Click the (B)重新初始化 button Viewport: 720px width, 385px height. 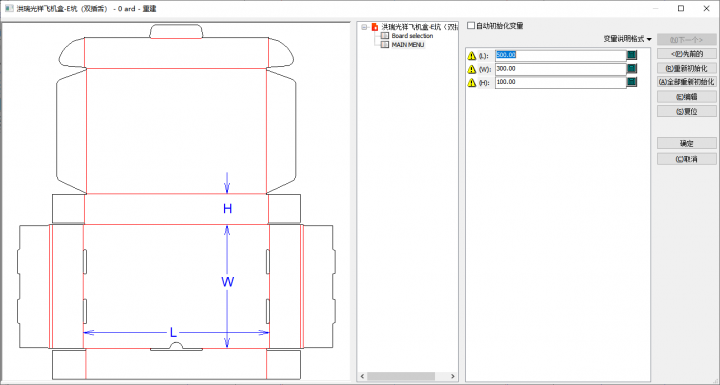point(686,68)
